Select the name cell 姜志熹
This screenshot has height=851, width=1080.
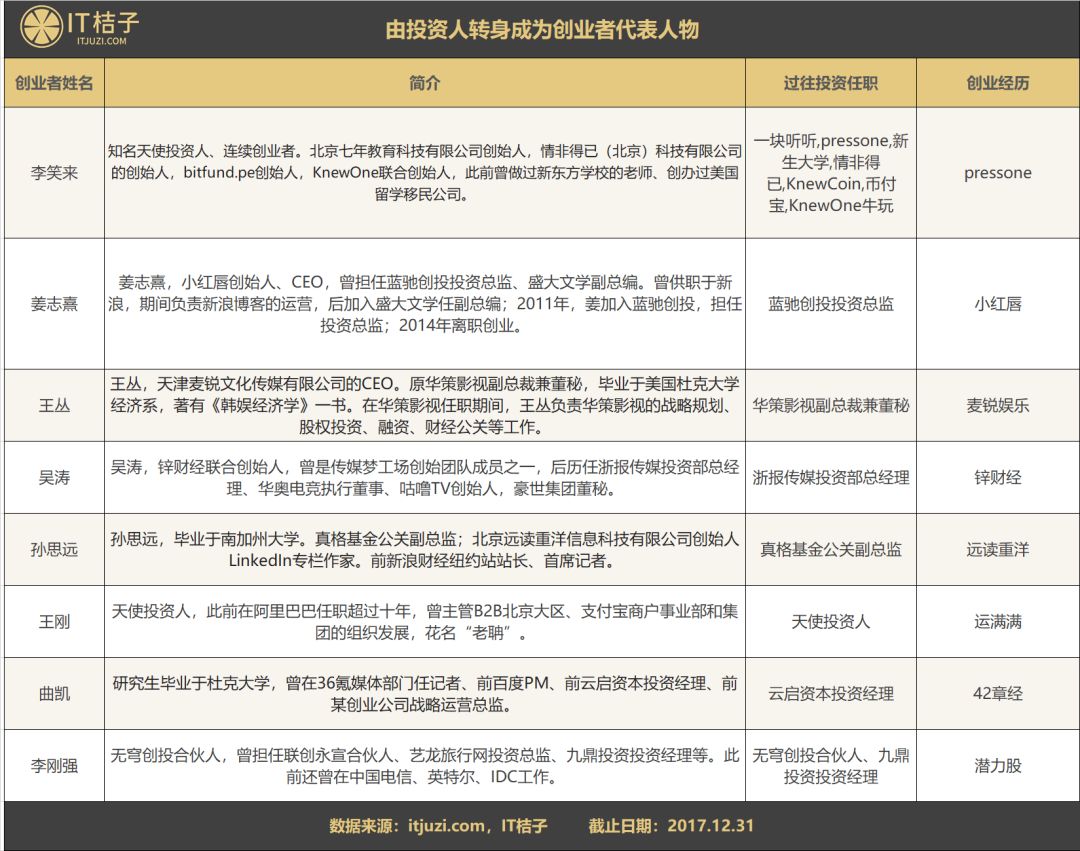(x=54, y=304)
